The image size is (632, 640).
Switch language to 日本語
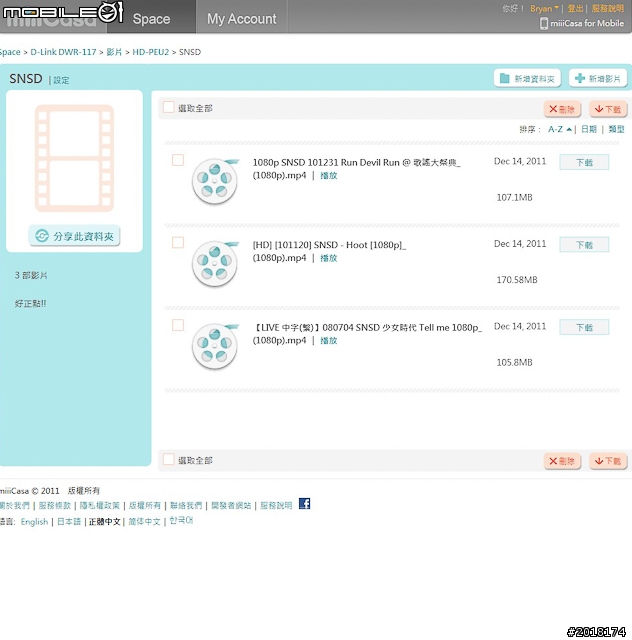[x=69, y=522]
